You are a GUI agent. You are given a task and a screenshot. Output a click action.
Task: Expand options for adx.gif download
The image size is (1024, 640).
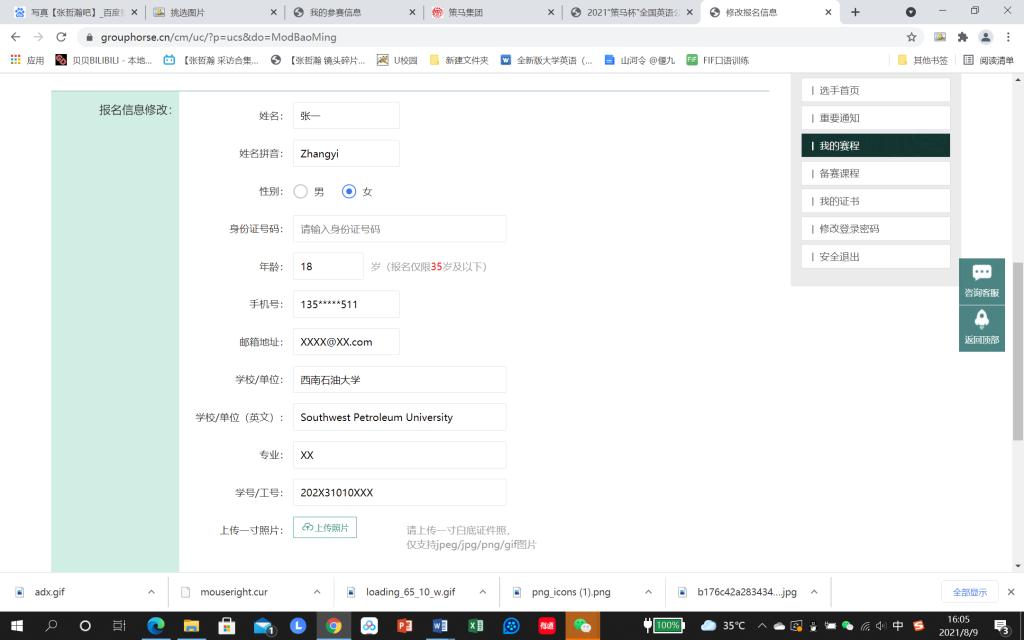(151, 592)
